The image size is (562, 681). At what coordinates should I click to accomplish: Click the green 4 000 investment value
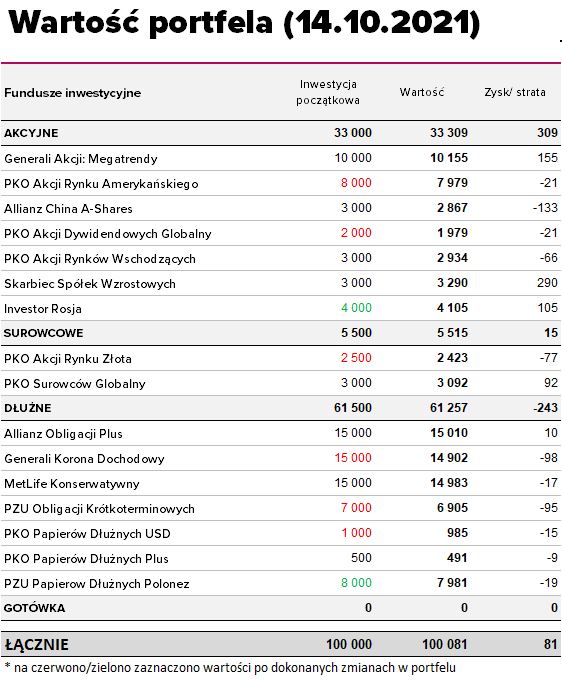pyautogui.click(x=356, y=308)
